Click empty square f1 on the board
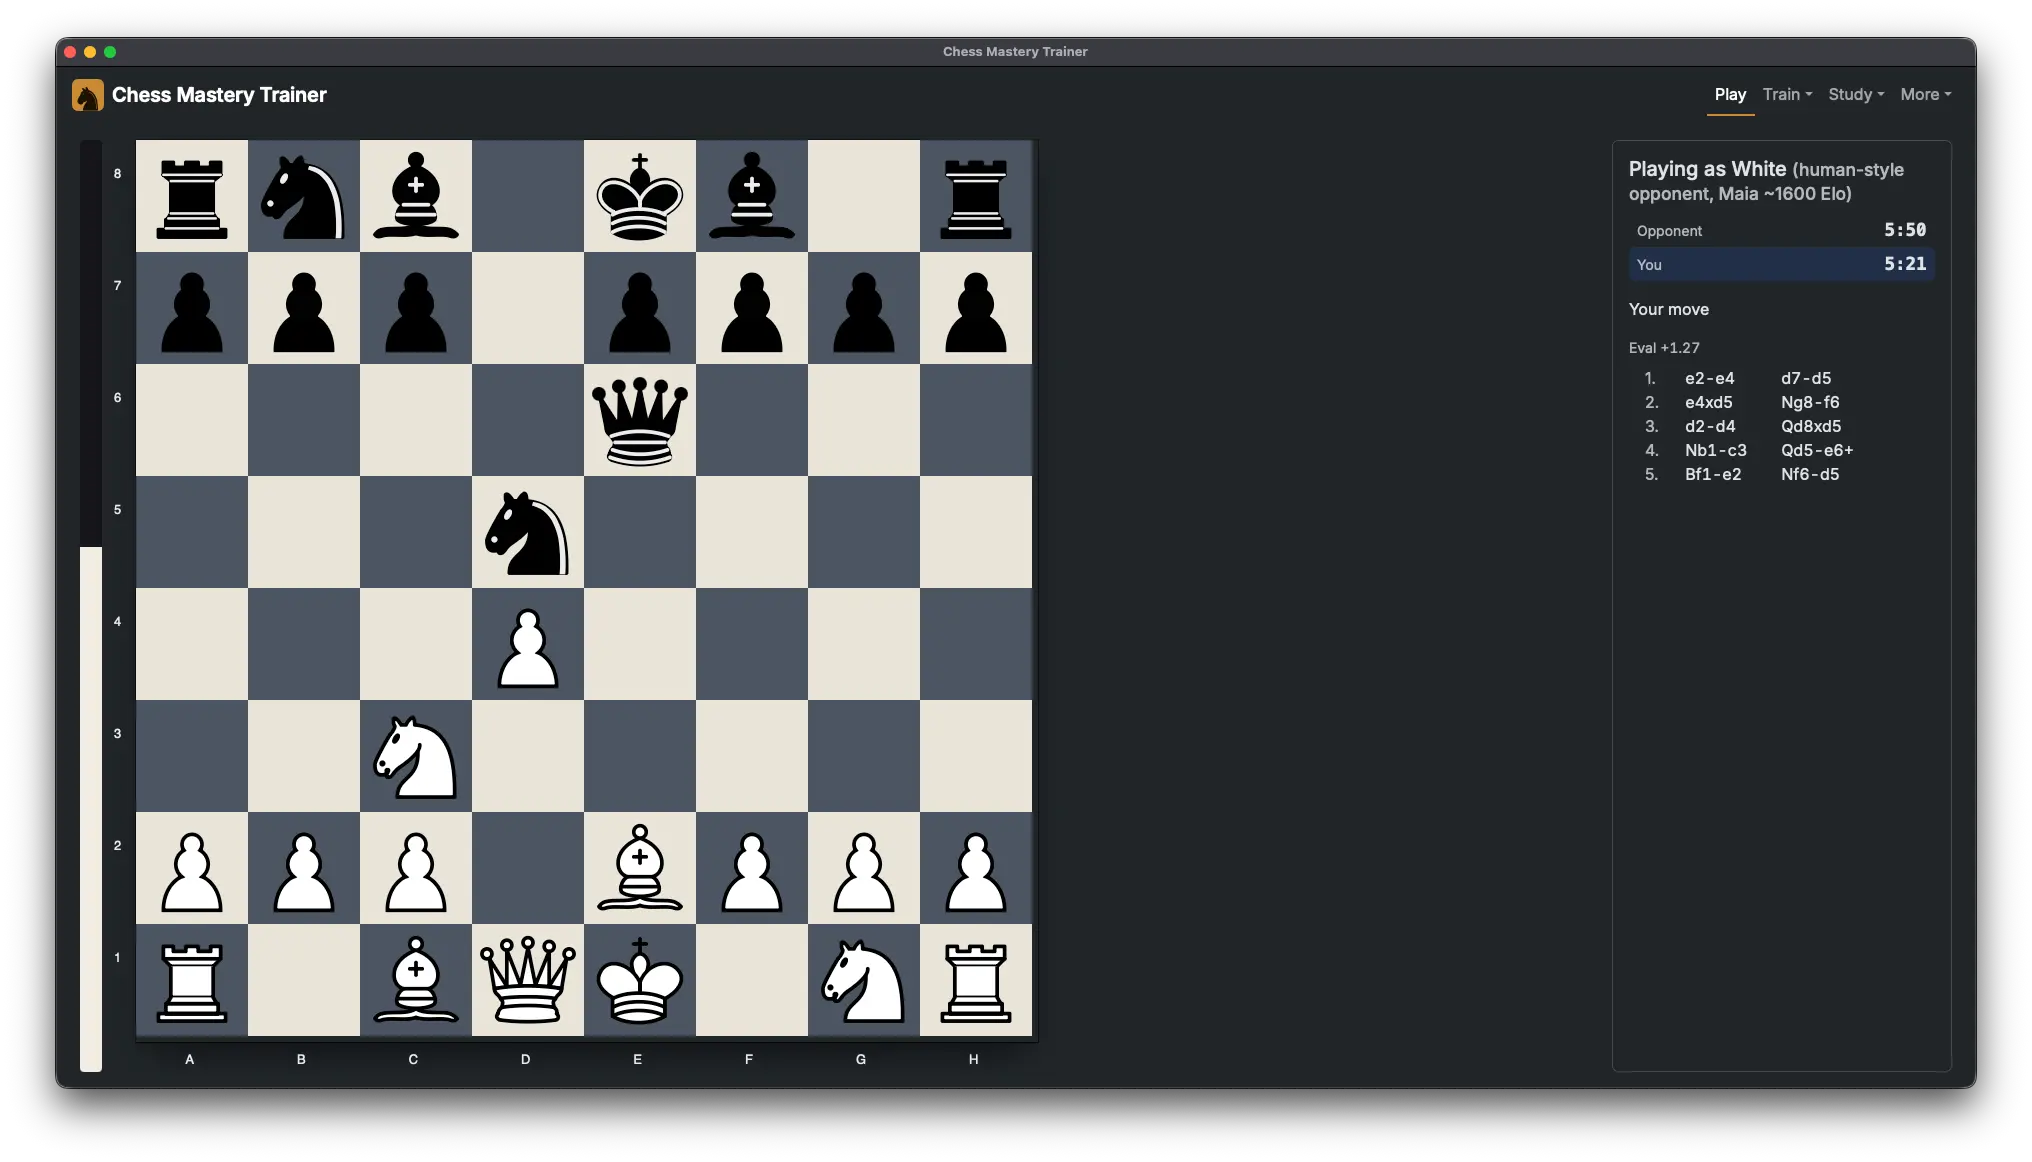The height and width of the screenshot is (1162, 2032). click(752, 980)
